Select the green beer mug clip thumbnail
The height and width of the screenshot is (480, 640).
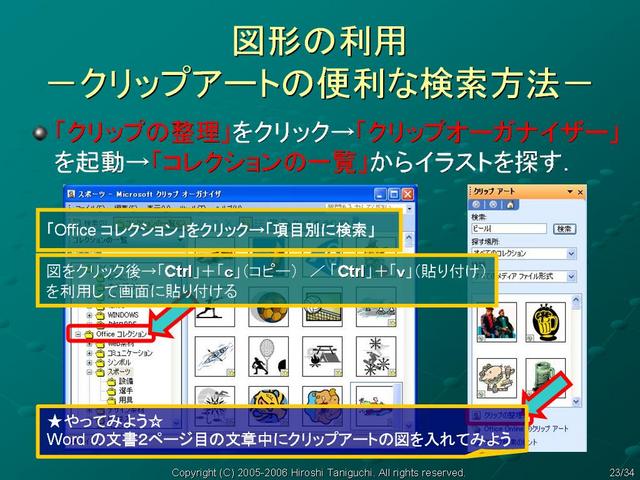(546, 378)
